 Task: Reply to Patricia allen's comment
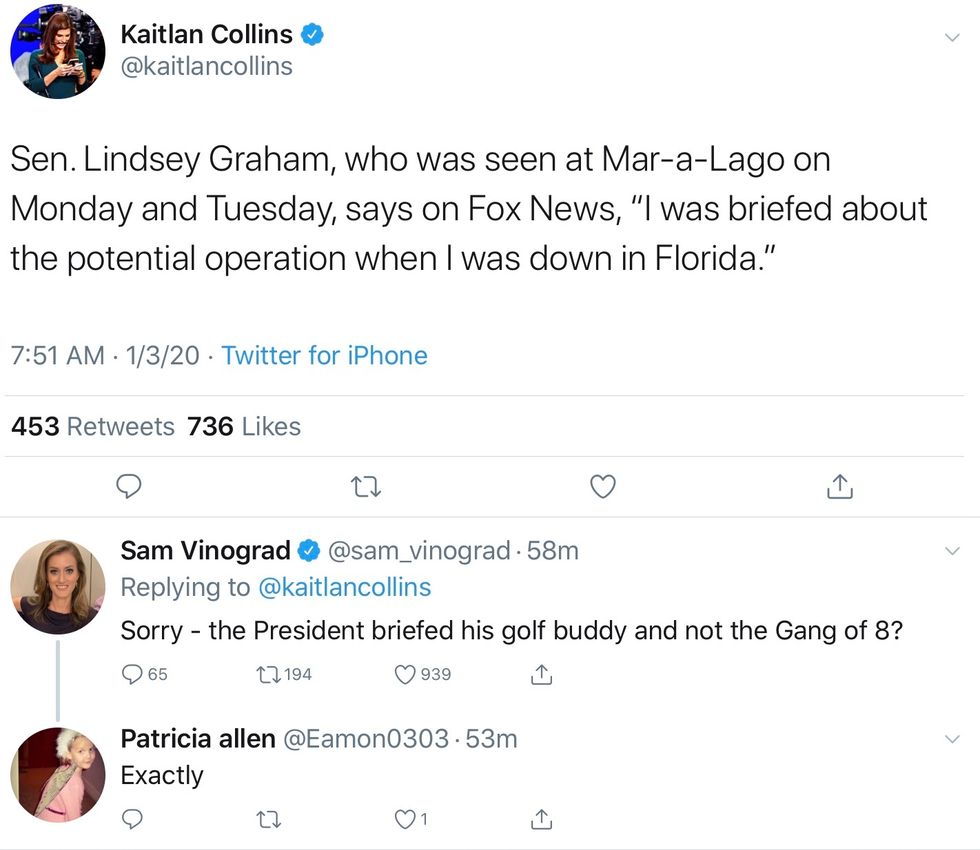[x=133, y=820]
